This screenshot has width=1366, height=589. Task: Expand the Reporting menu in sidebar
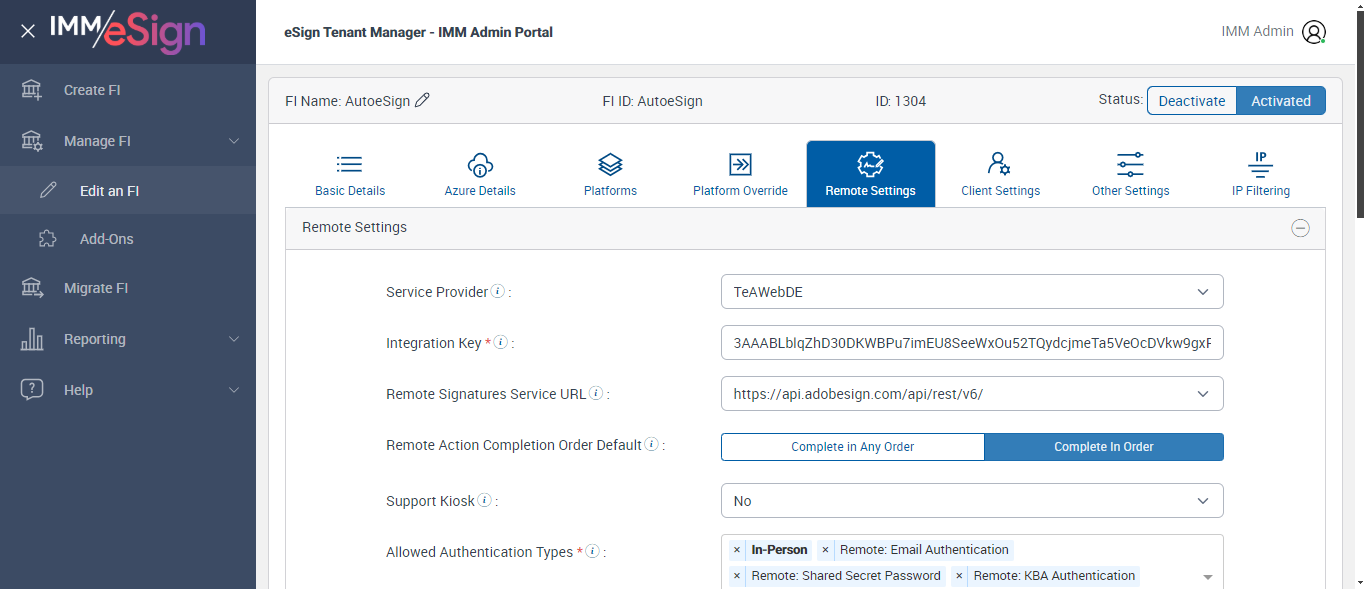(128, 339)
